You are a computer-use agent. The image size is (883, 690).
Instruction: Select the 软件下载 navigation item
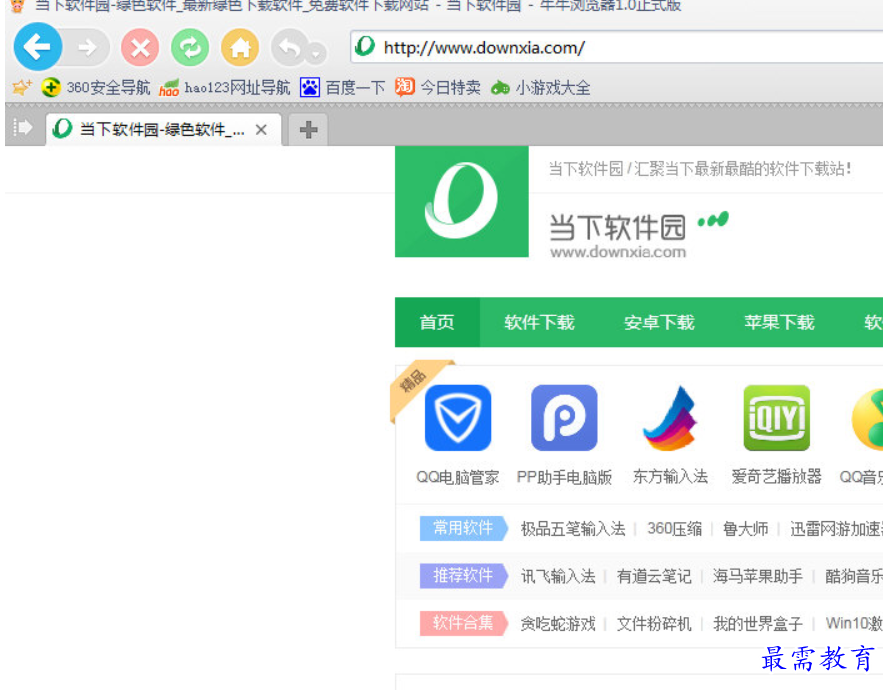539,322
